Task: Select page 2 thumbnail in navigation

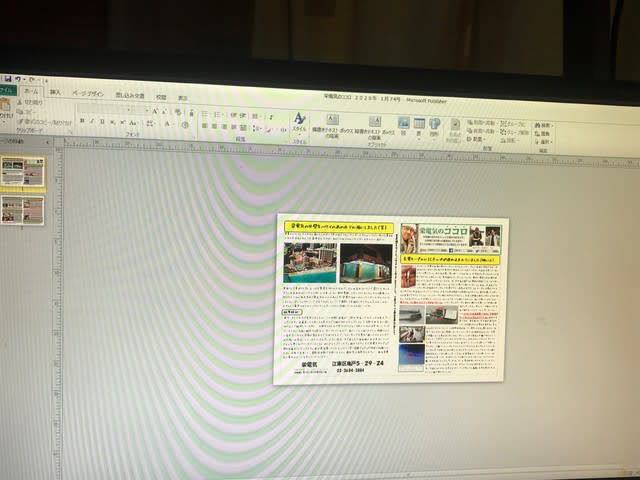Action: [x=22, y=210]
